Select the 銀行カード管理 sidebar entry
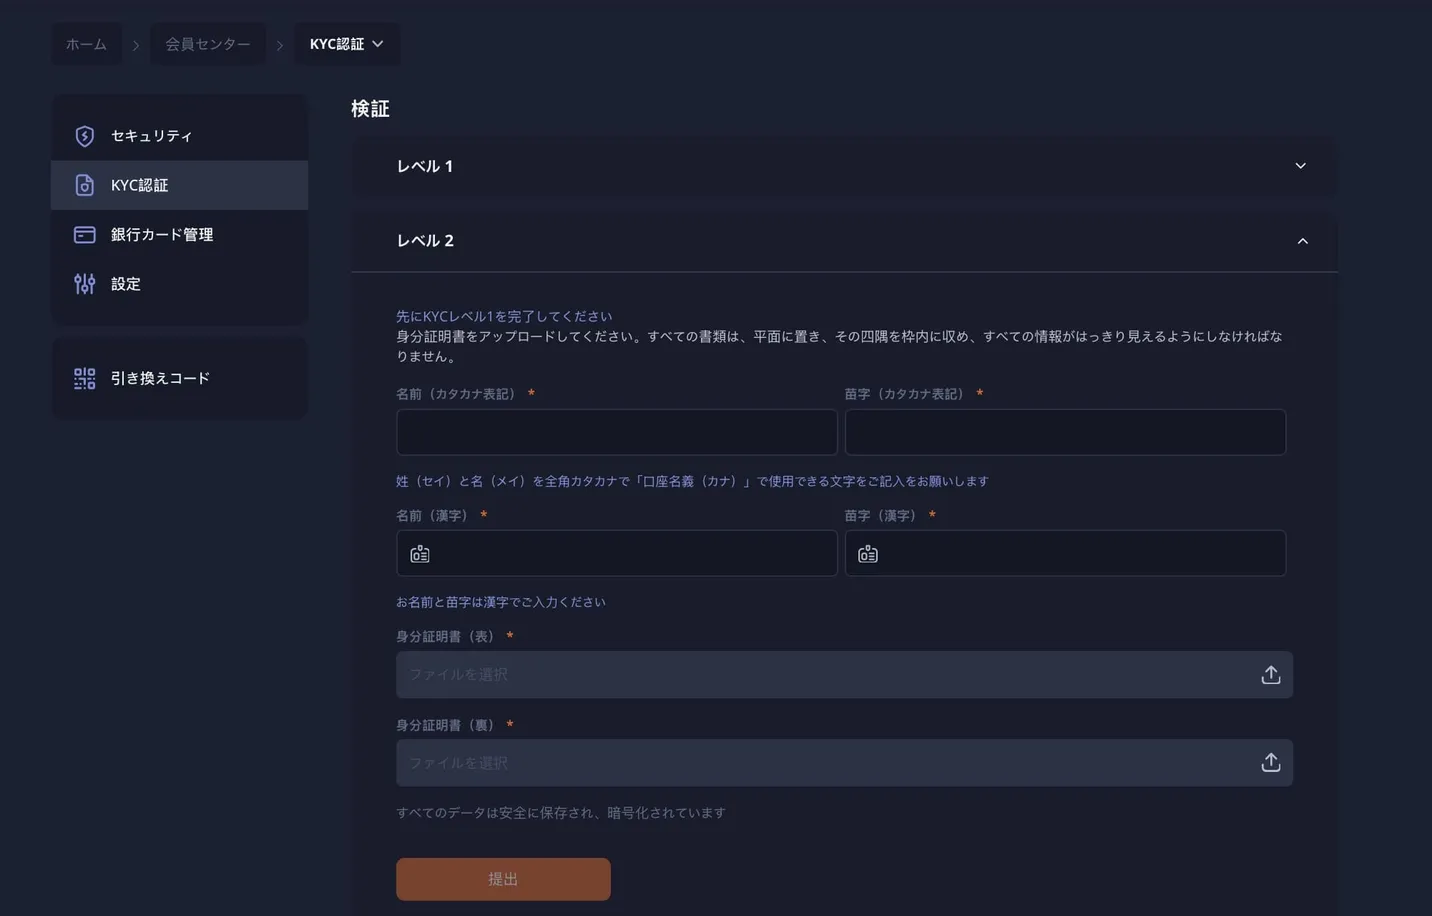The width and height of the screenshot is (1432, 916). [162, 232]
